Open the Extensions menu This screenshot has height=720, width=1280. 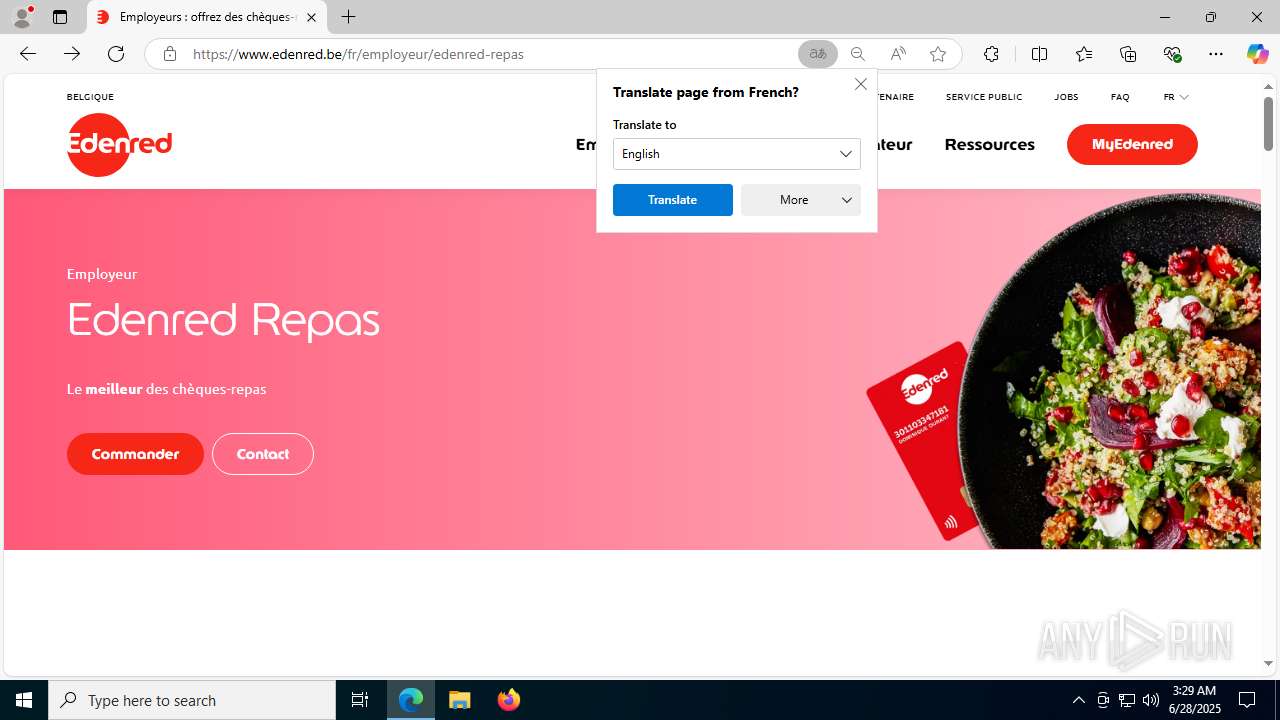991,54
